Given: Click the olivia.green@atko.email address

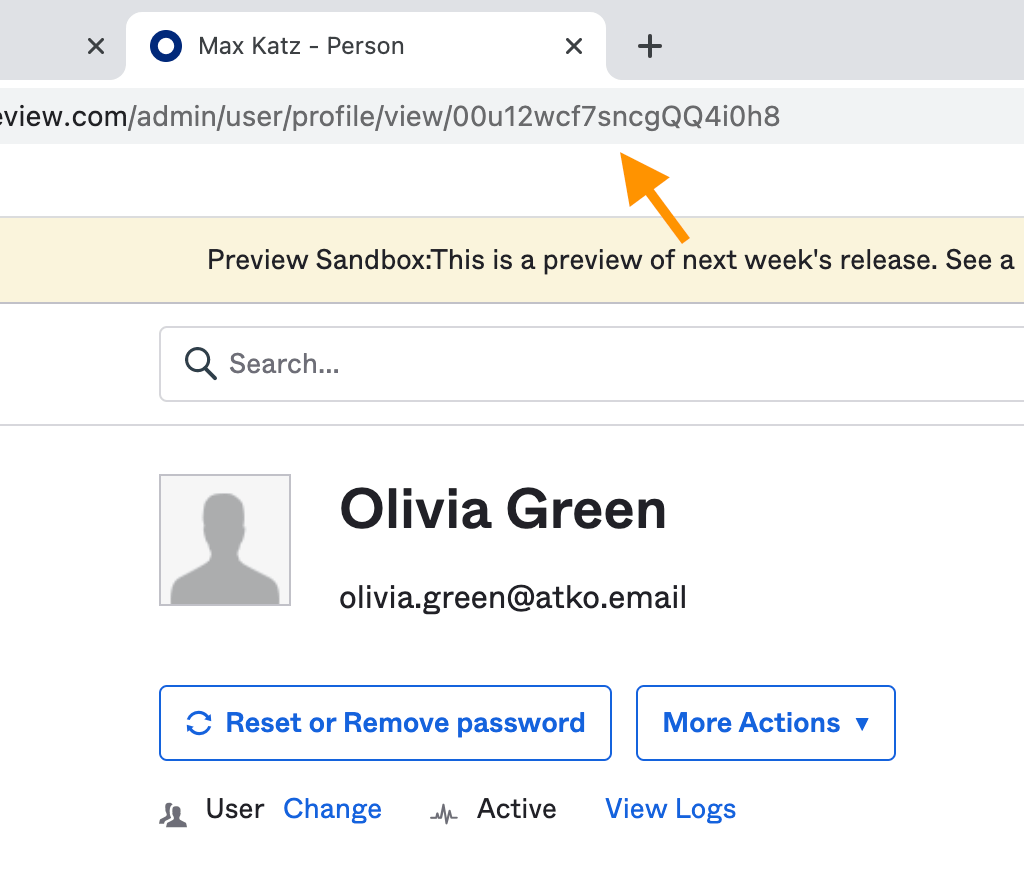Looking at the screenshot, I should tap(513, 598).
